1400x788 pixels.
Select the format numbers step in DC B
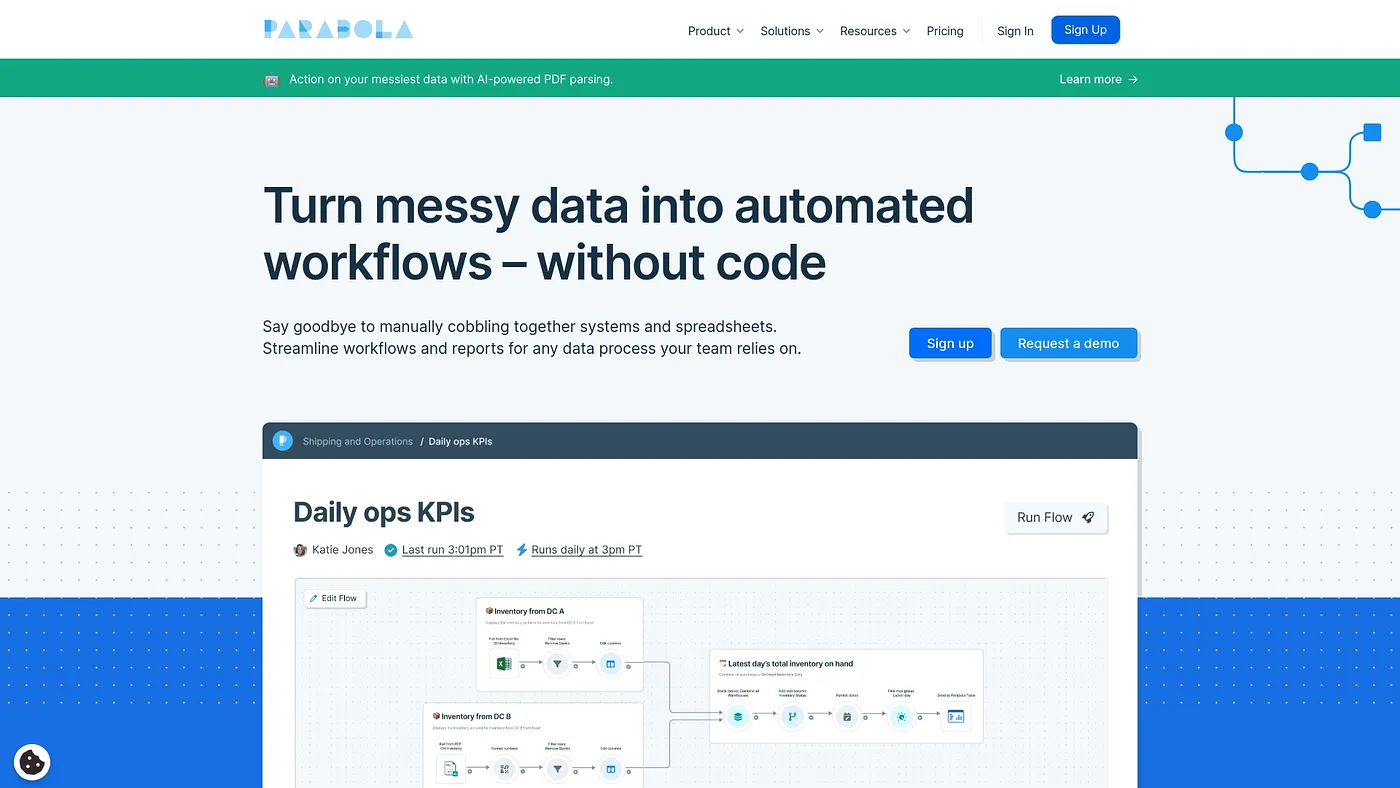(x=504, y=769)
